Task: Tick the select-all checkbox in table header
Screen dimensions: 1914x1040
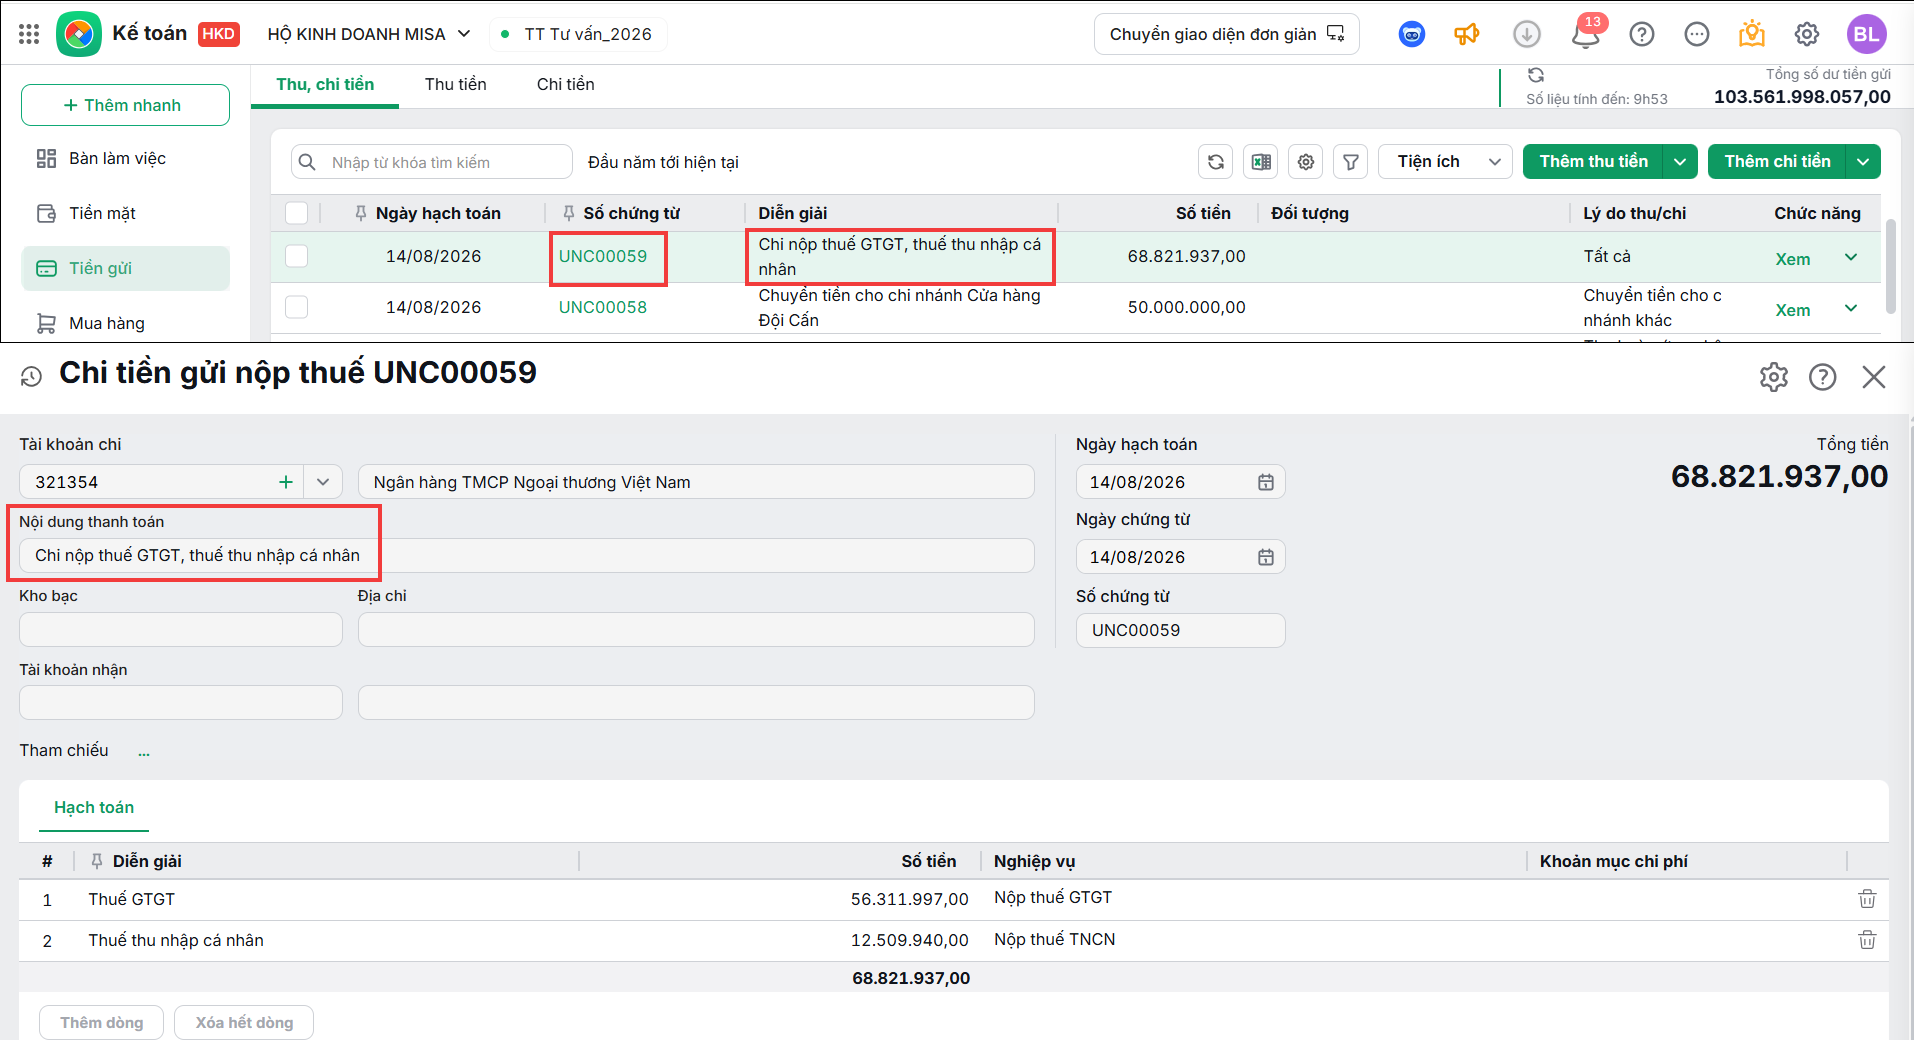Action: tap(297, 213)
